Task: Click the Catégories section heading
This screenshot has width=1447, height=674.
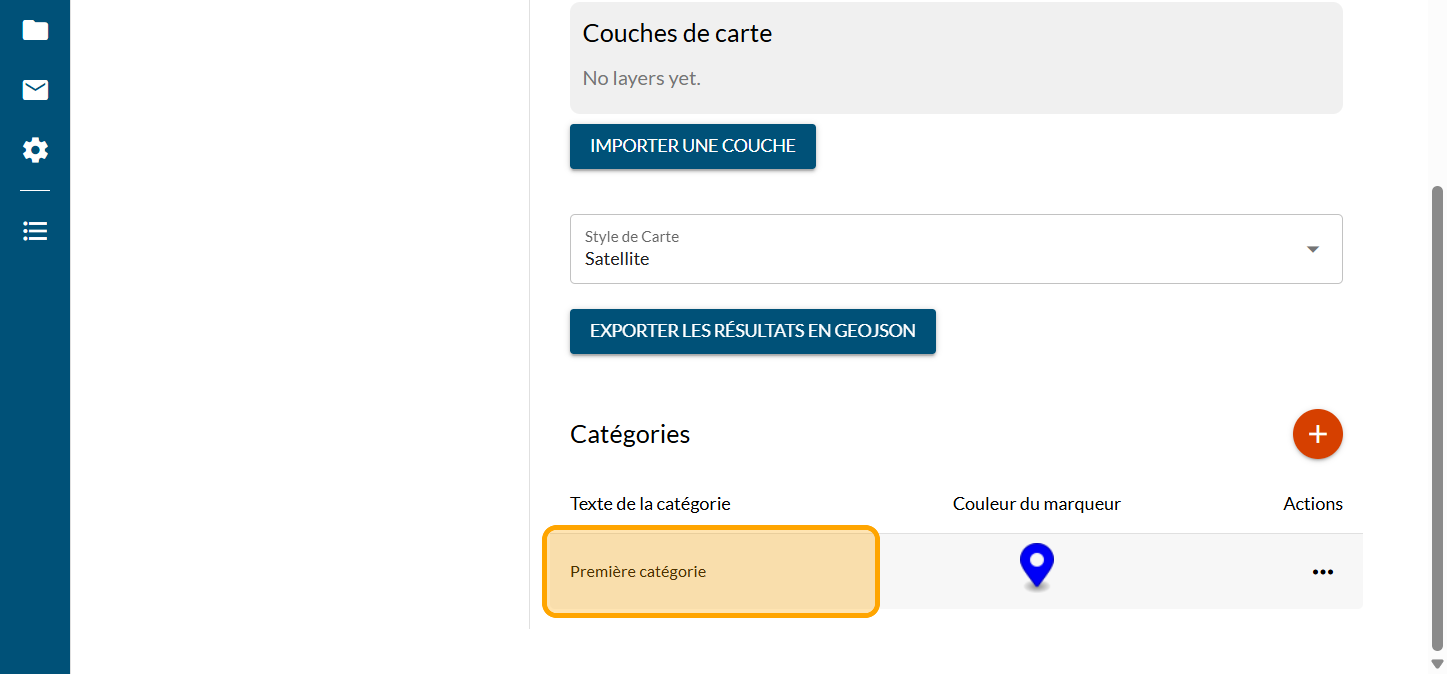Action: point(630,434)
